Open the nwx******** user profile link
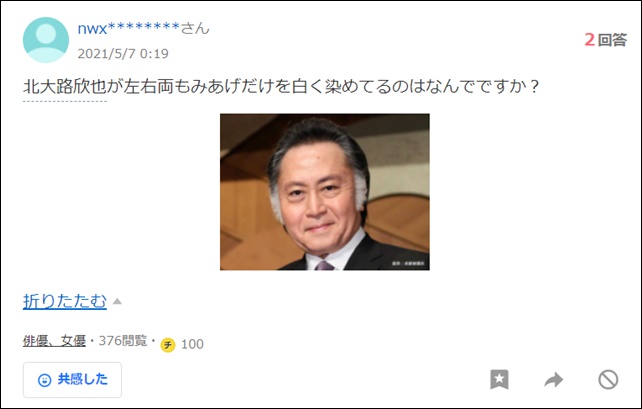 (129, 28)
